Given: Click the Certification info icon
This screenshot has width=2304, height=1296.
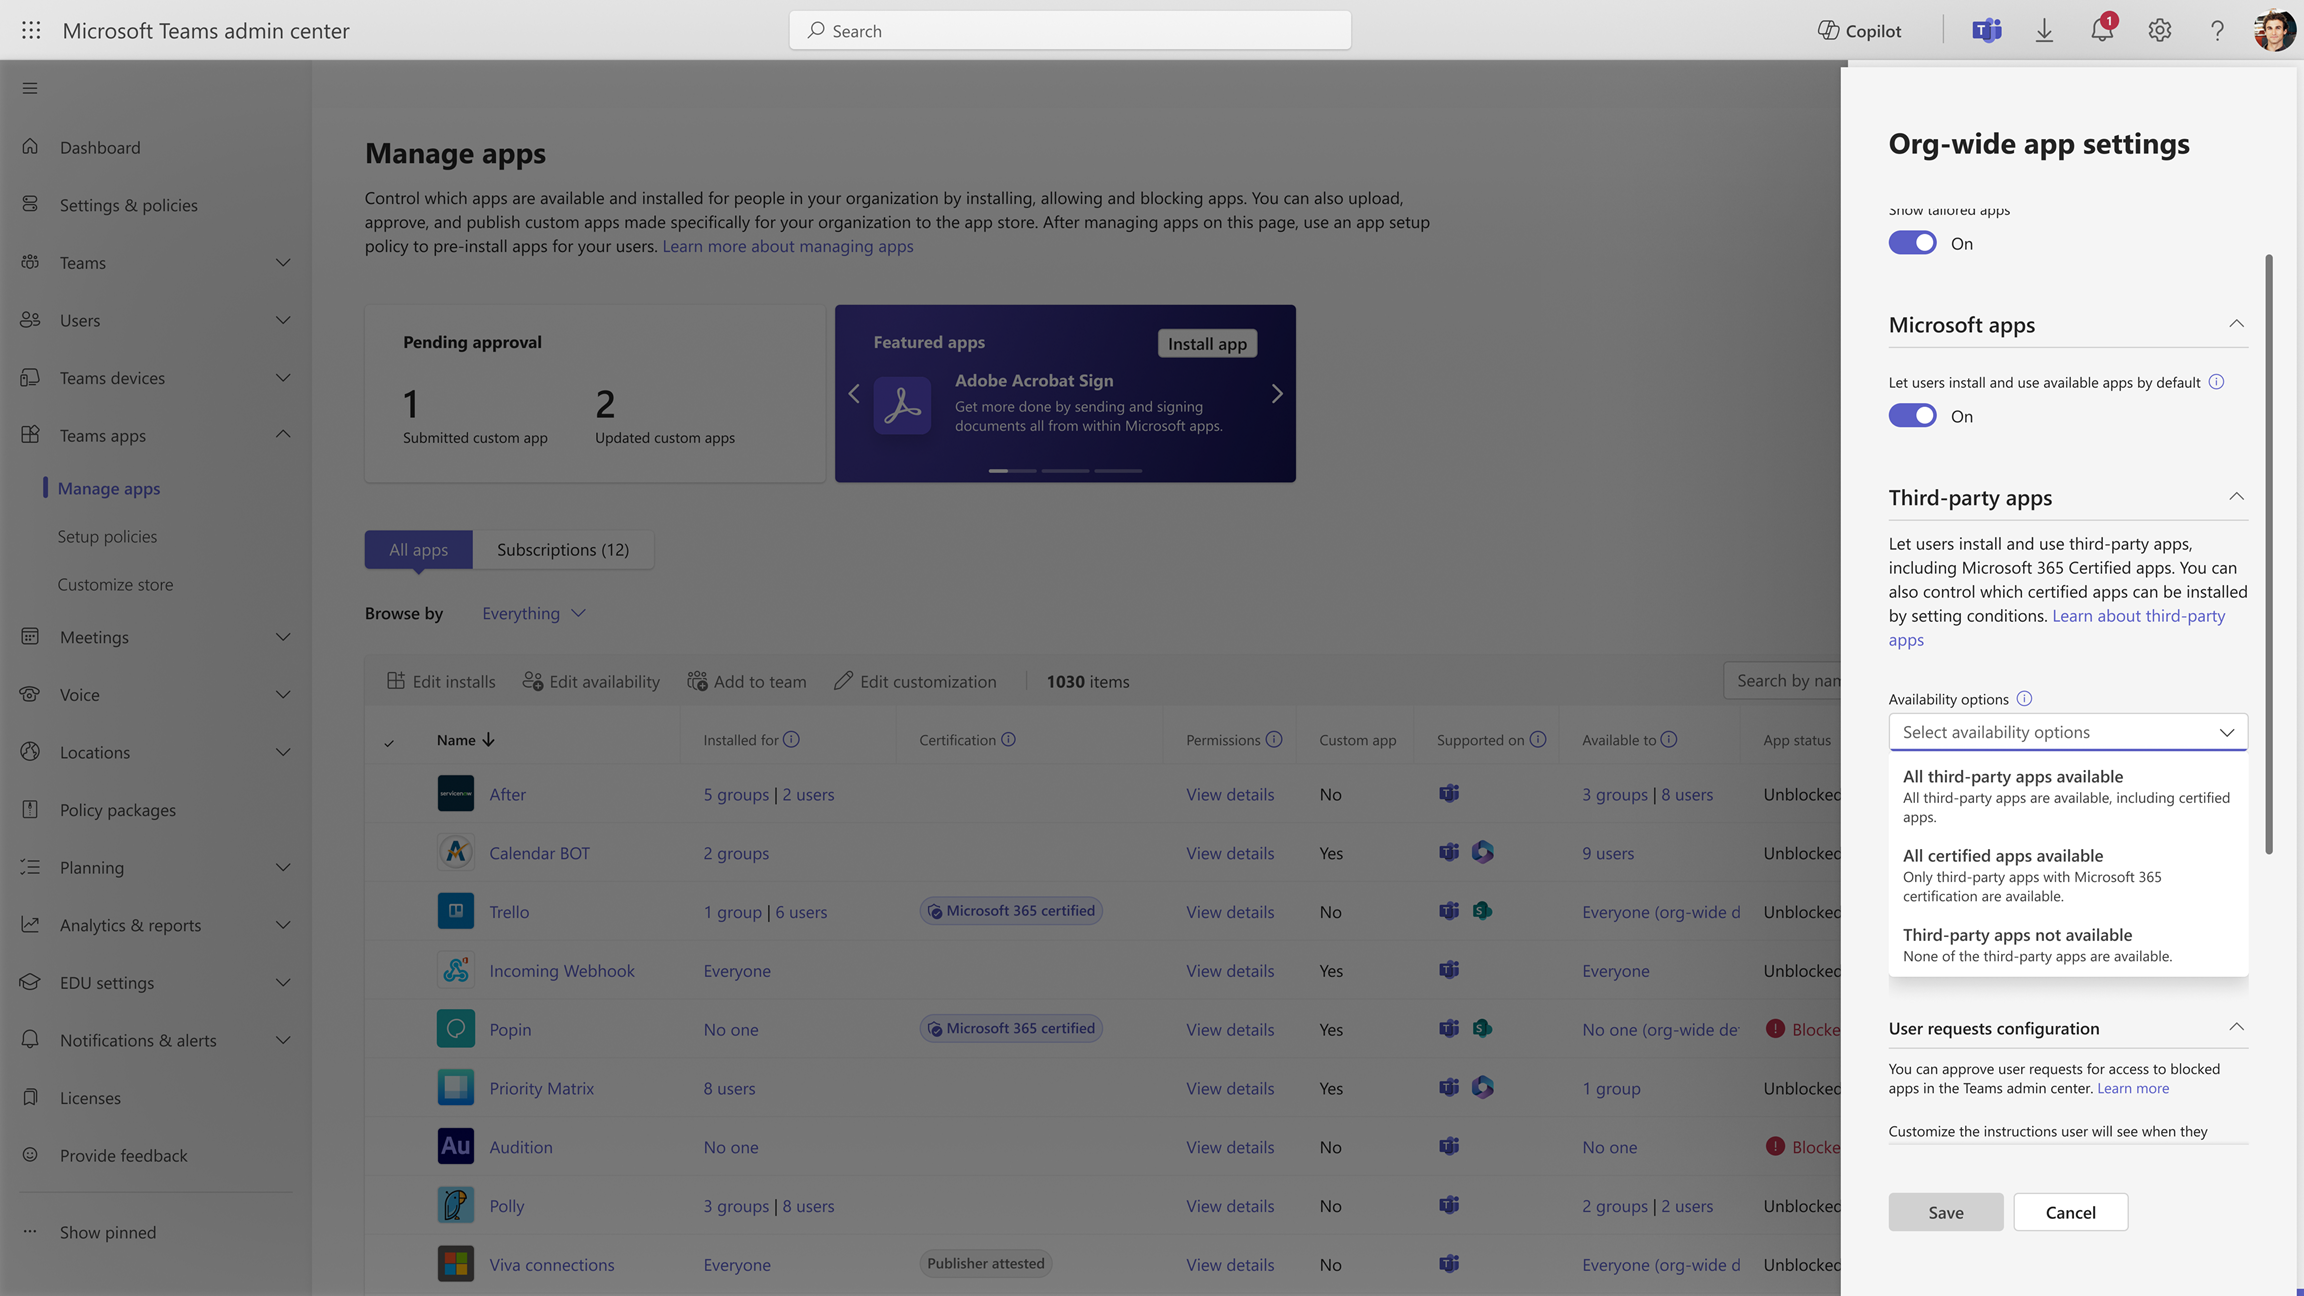Looking at the screenshot, I should tap(1008, 739).
